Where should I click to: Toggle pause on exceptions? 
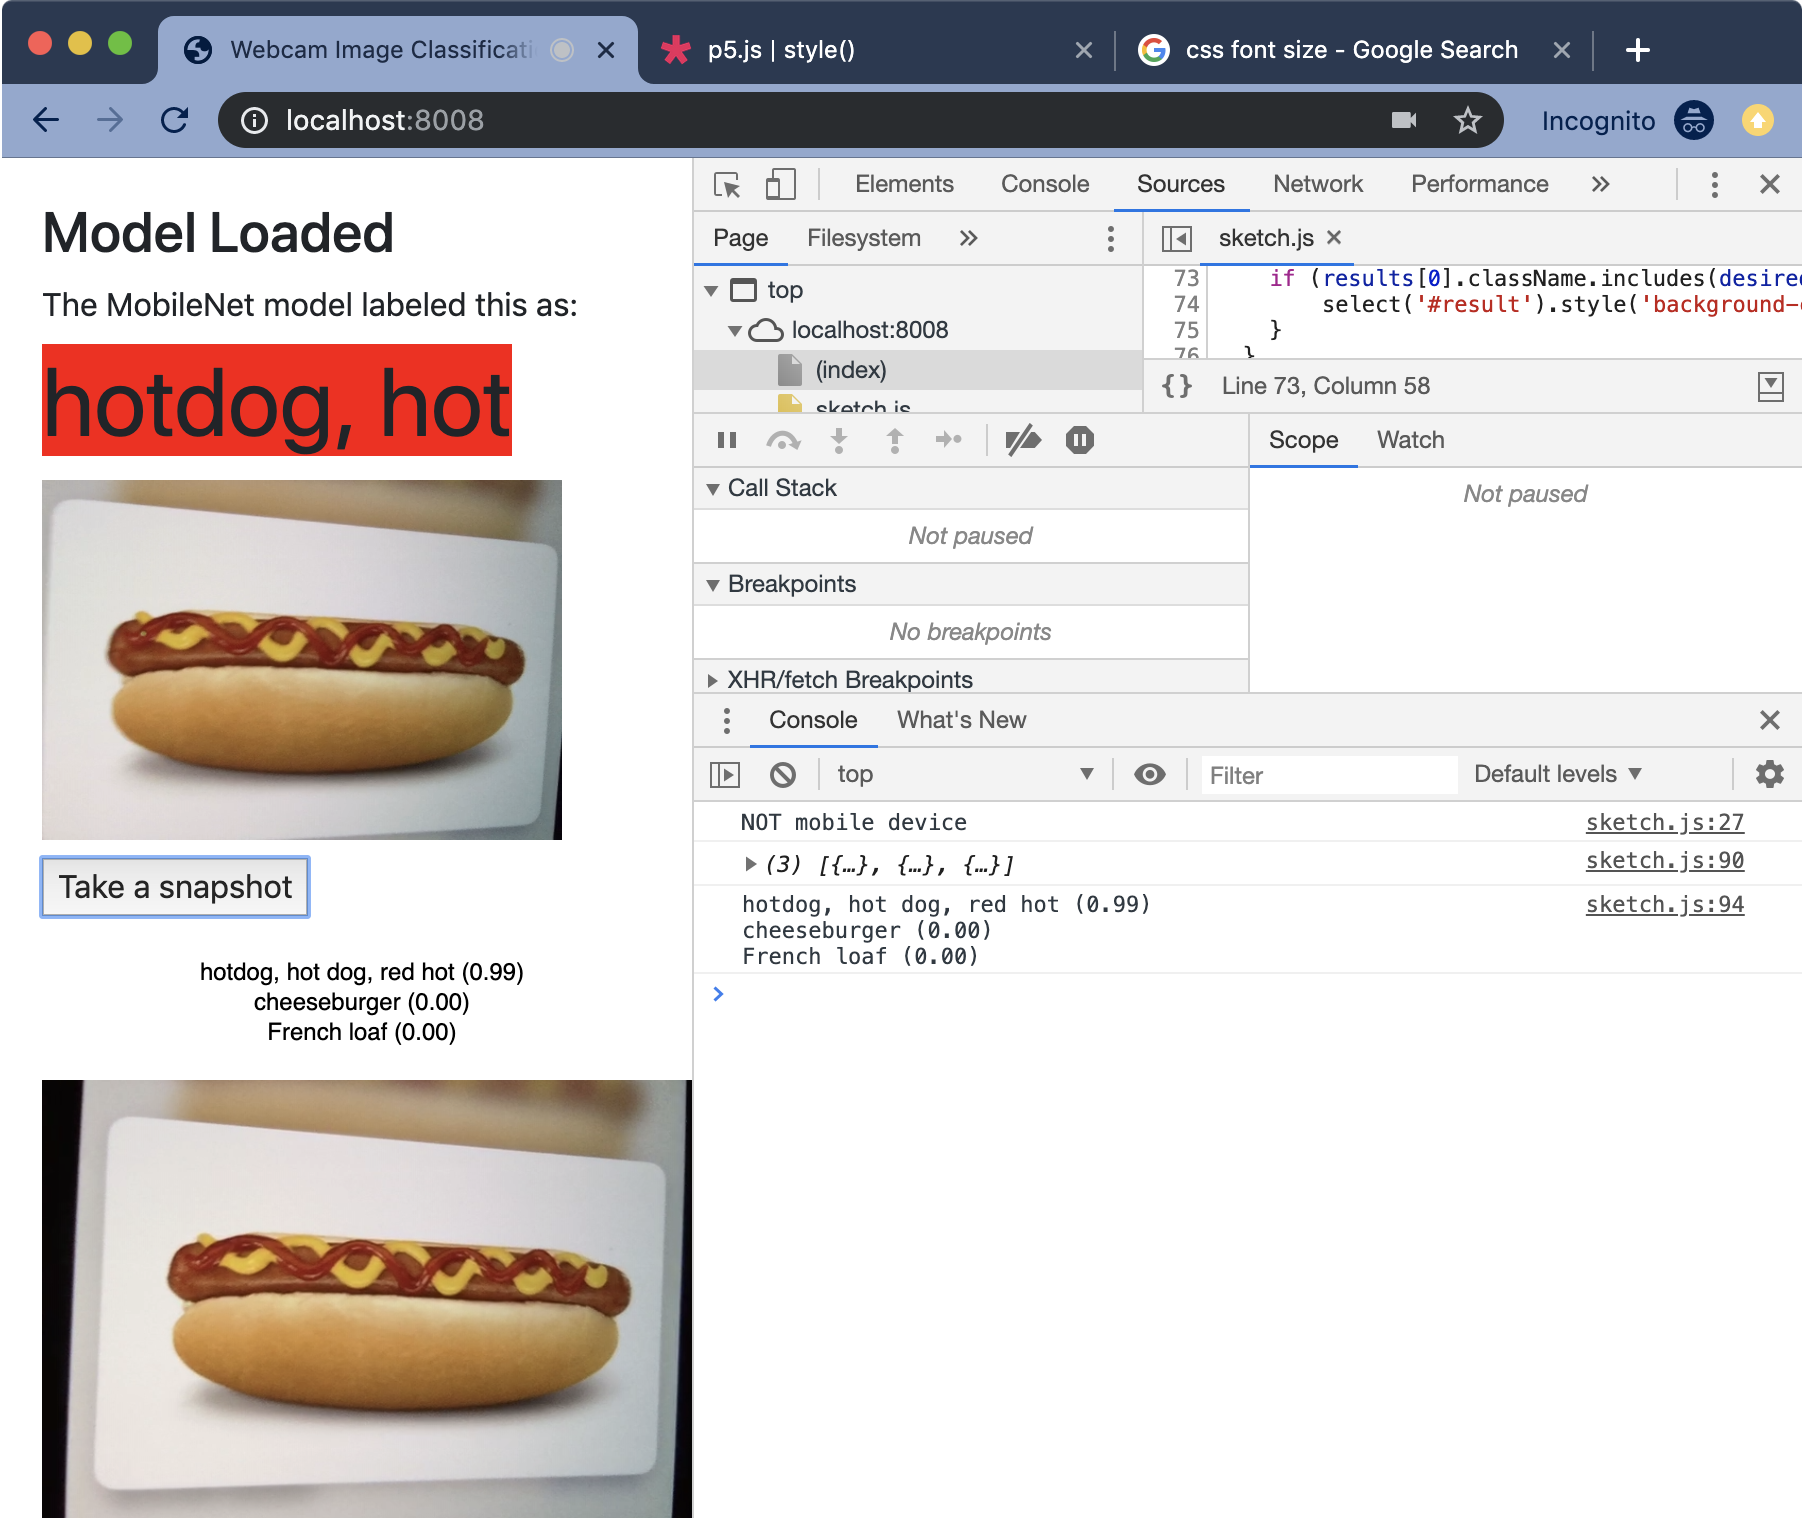coord(1080,440)
